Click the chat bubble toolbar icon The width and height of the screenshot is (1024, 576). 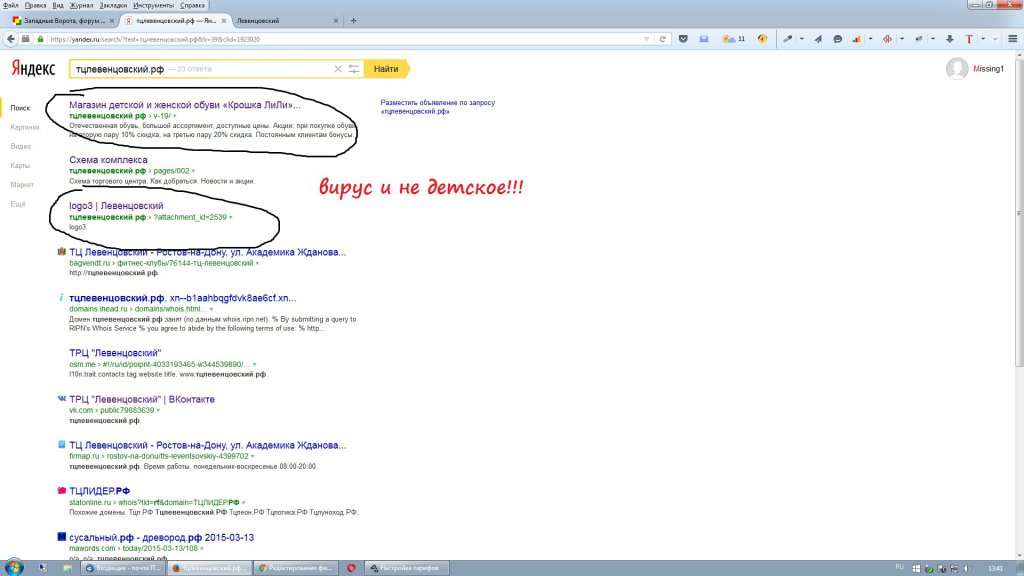[x=838, y=39]
